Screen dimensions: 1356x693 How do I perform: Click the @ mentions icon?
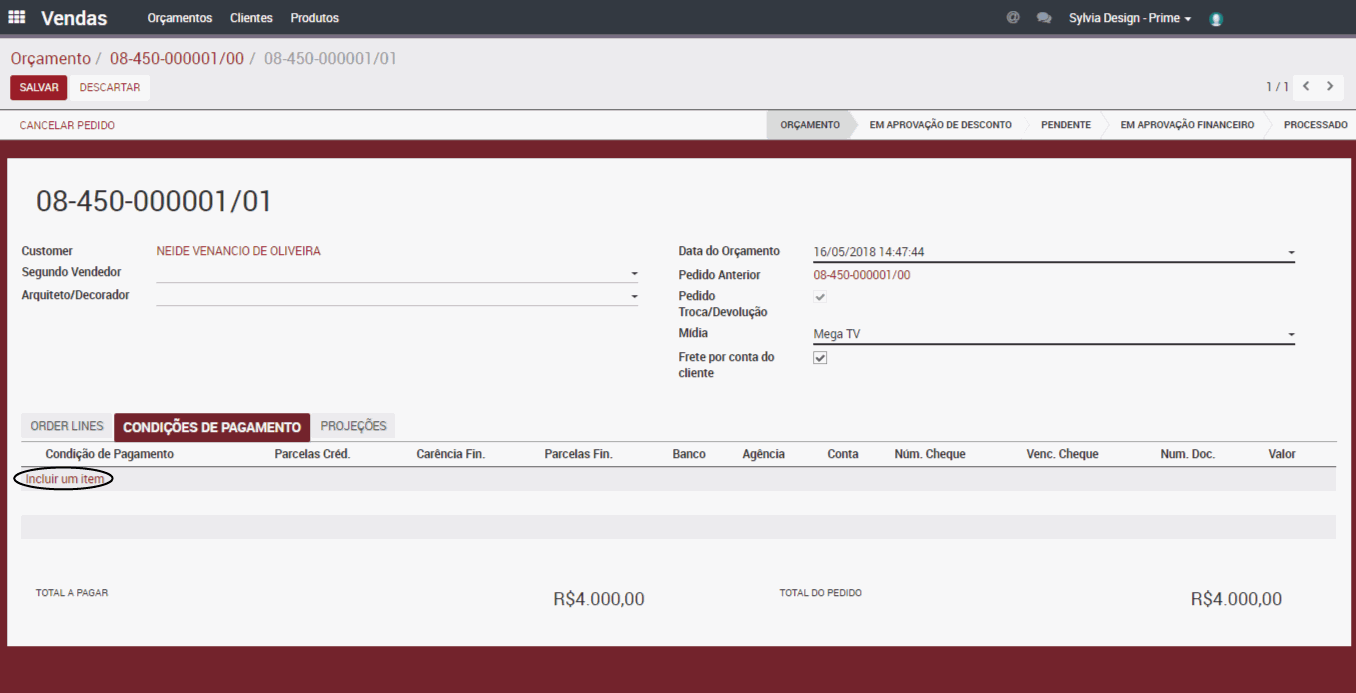pyautogui.click(x=1013, y=18)
